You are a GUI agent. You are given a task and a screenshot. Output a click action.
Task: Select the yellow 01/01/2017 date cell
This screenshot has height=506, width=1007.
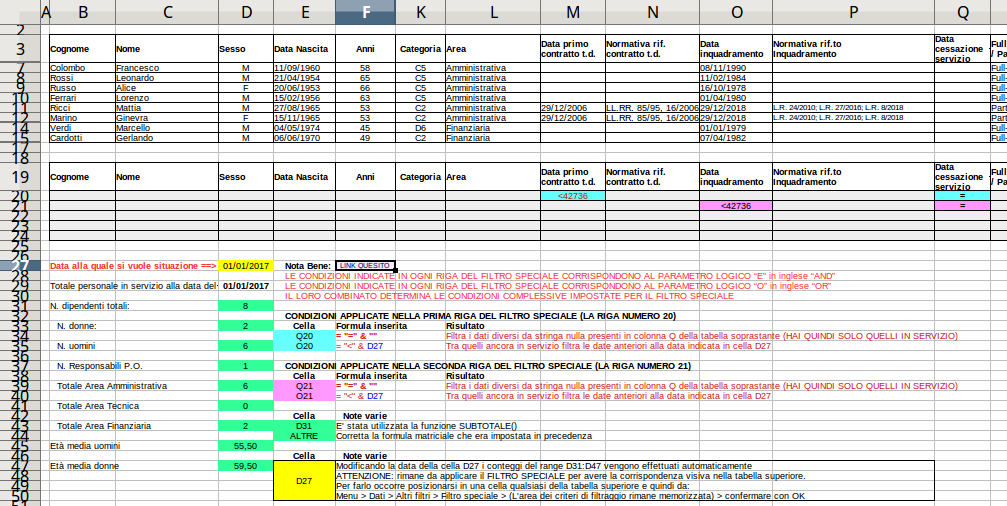pyautogui.click(x=245, y=266)
